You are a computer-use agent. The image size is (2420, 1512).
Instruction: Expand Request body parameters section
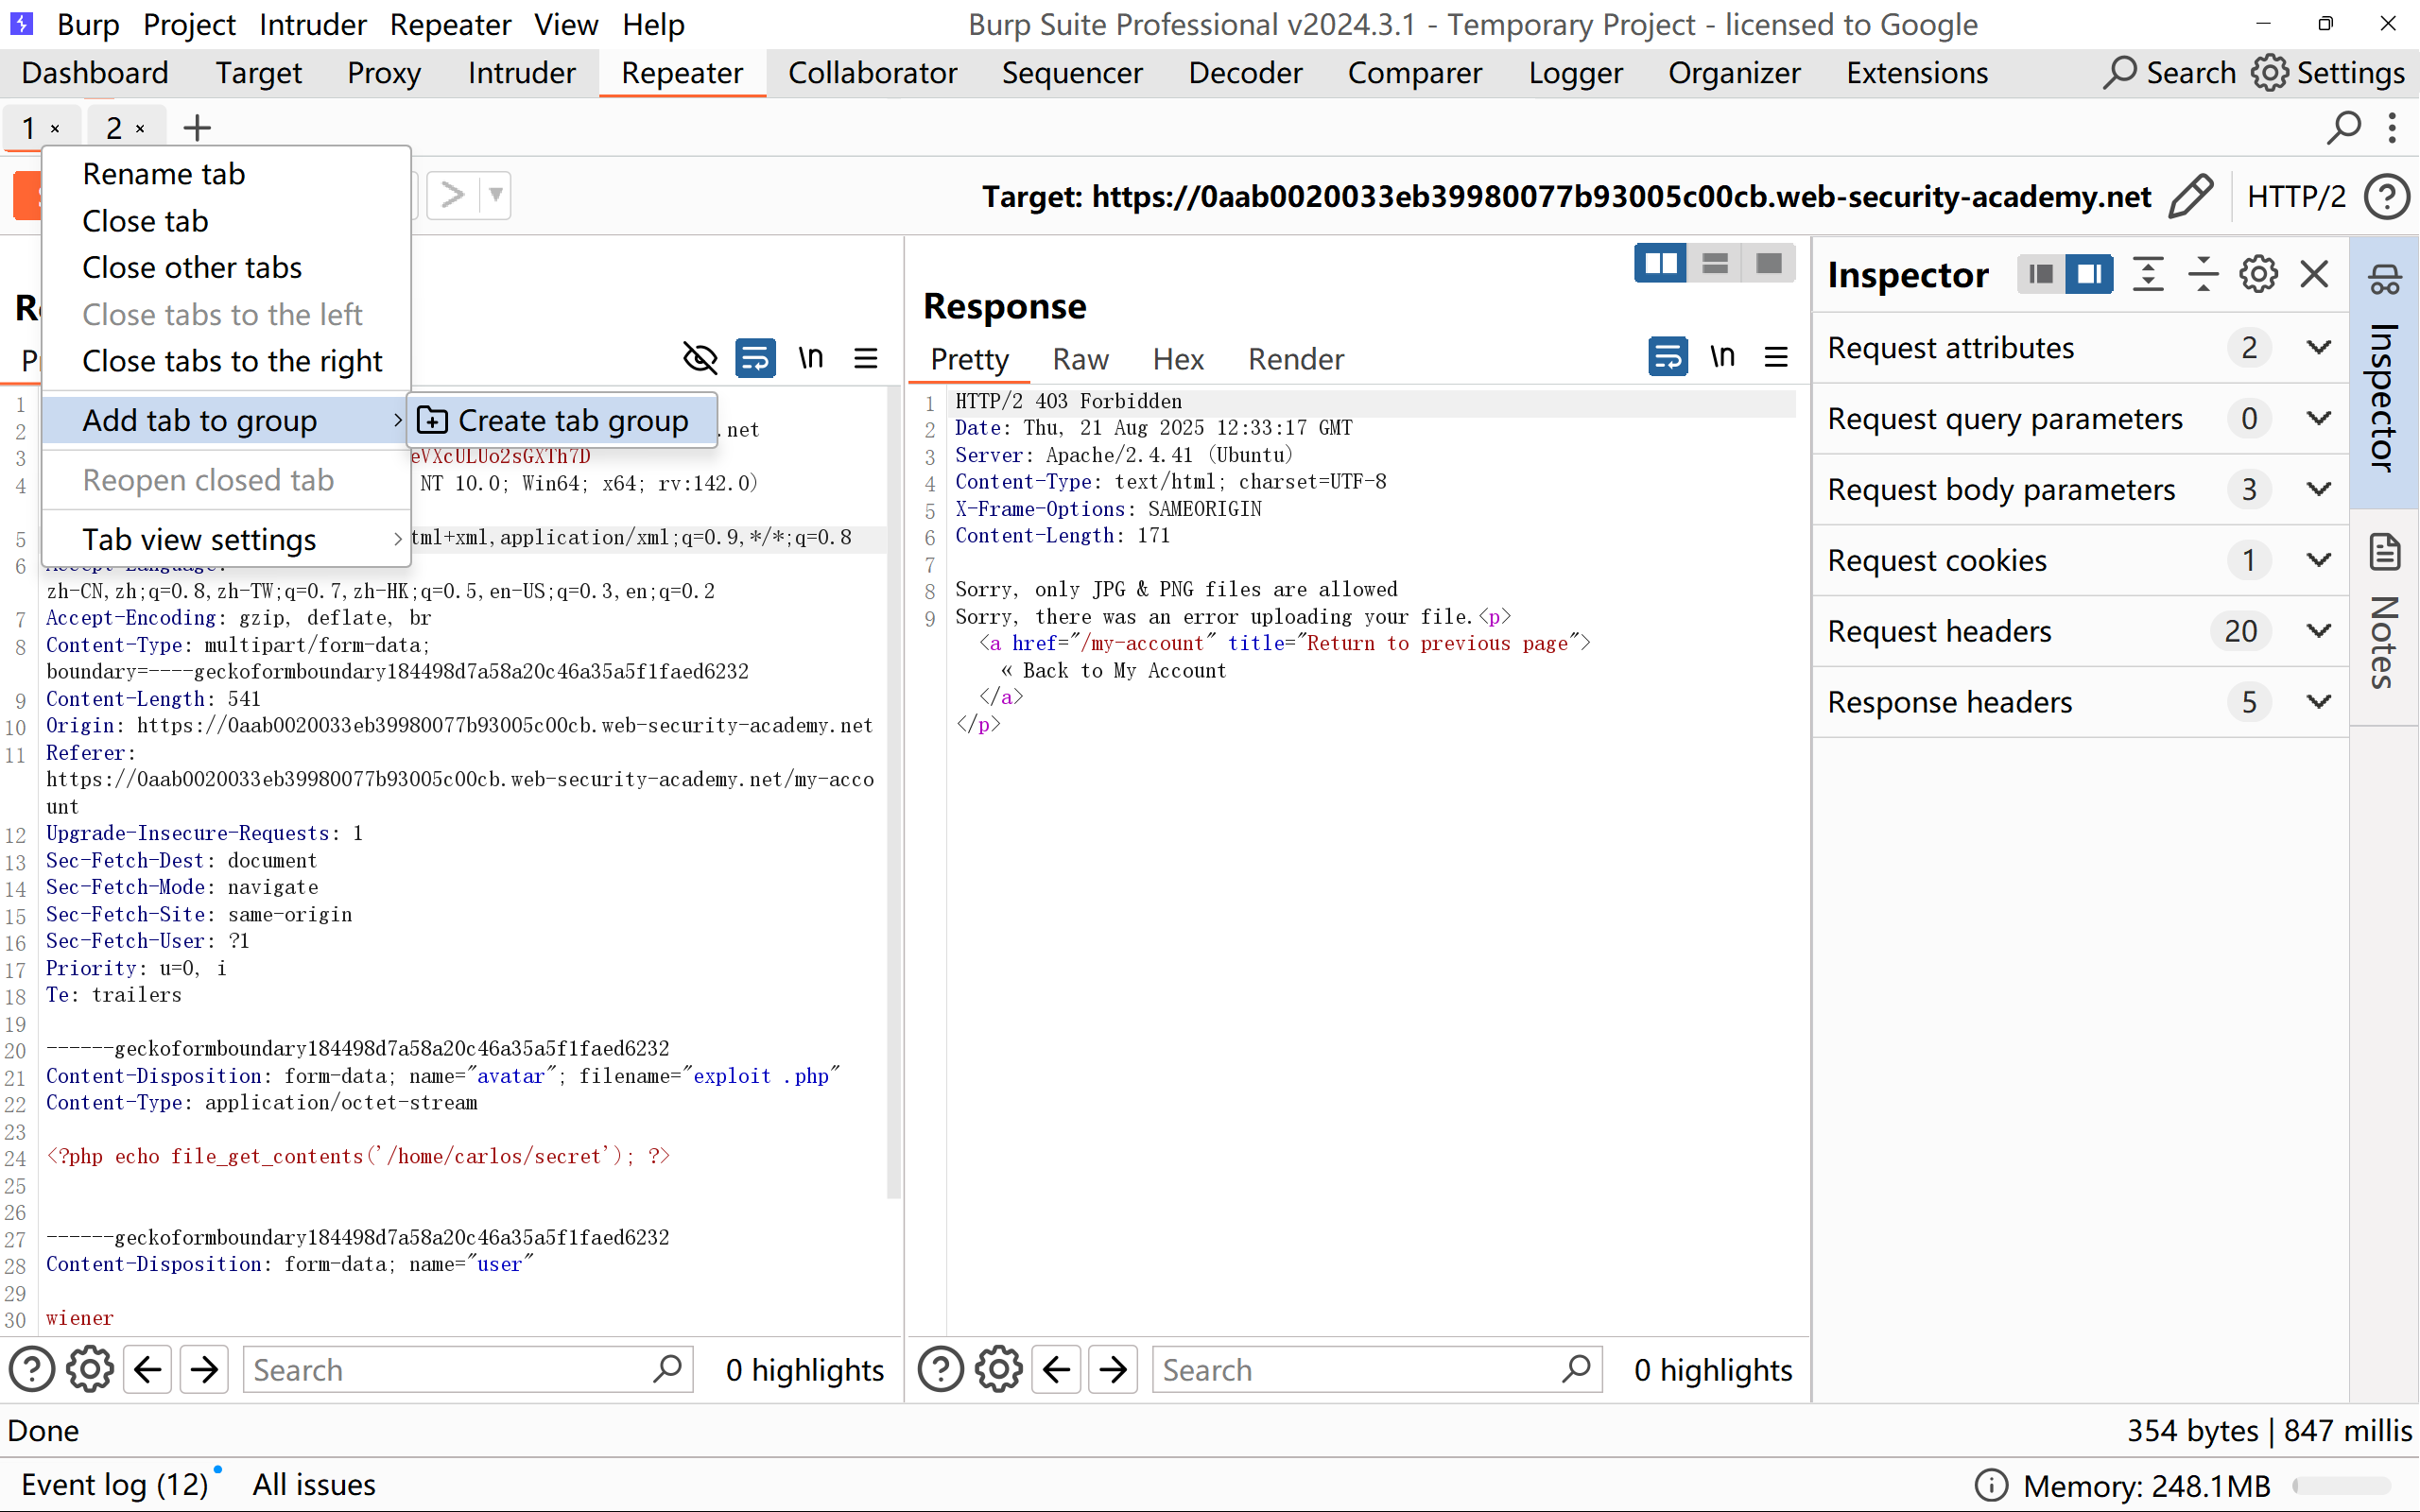pyautogui.click(x=2318, y=489)
